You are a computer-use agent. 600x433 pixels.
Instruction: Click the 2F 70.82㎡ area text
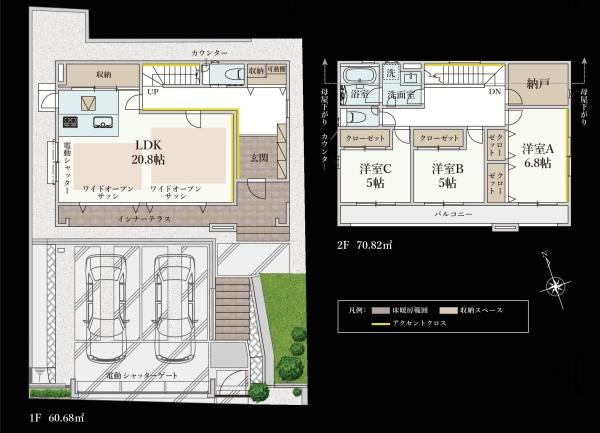point(365,245)
